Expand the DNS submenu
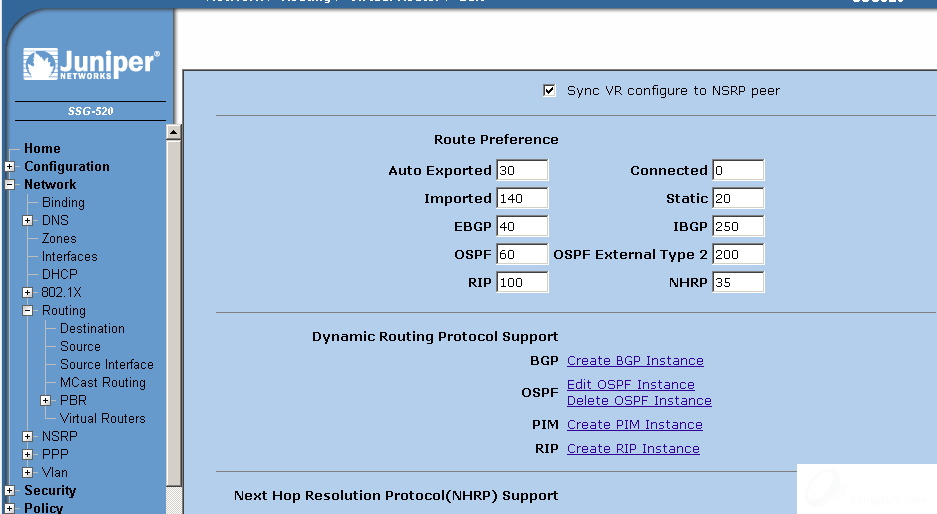Image resolution: width=937 pixels, height=514 pixels. (x=28, y=221)
